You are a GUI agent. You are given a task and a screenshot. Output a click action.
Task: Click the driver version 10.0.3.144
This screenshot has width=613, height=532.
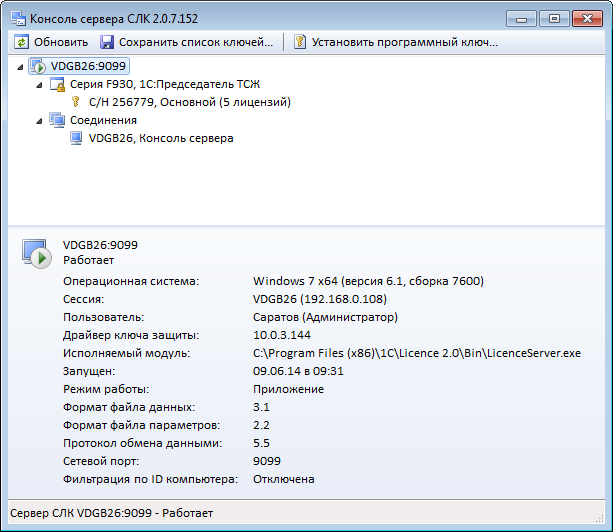282,335
